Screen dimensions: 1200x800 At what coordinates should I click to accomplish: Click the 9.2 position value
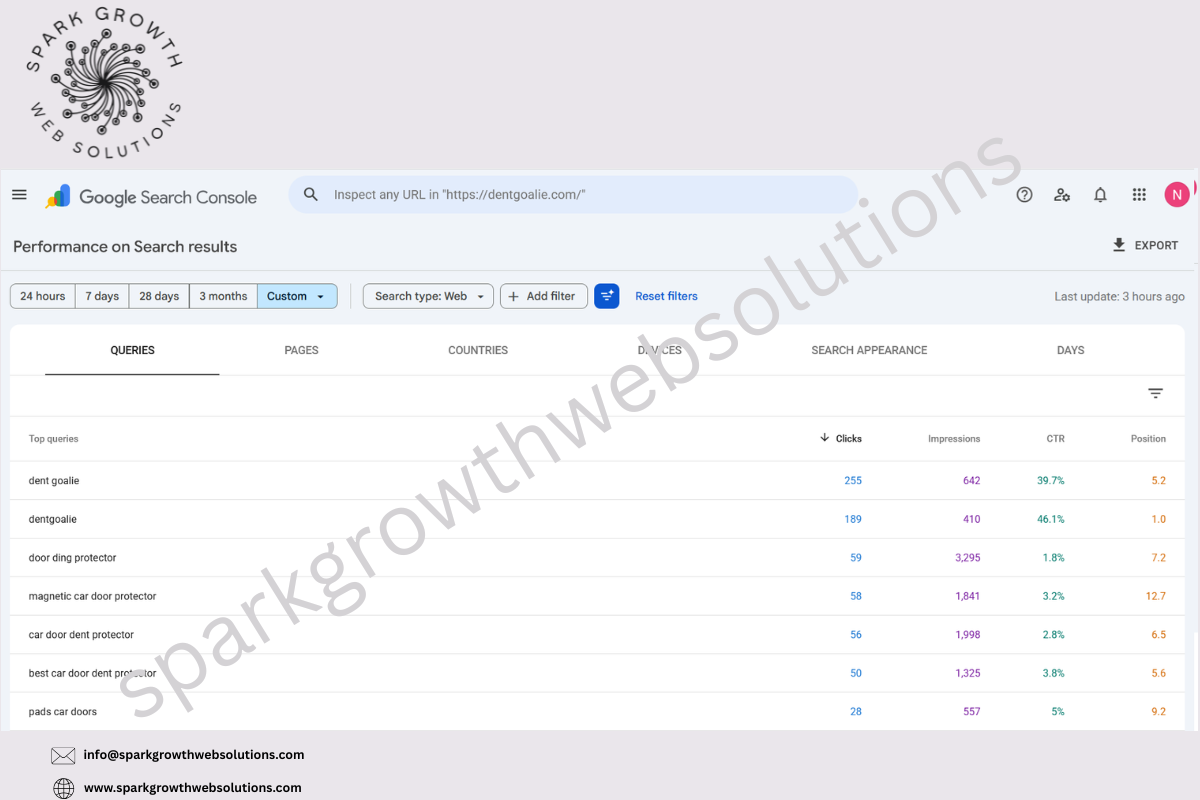tap(1159, 712)
